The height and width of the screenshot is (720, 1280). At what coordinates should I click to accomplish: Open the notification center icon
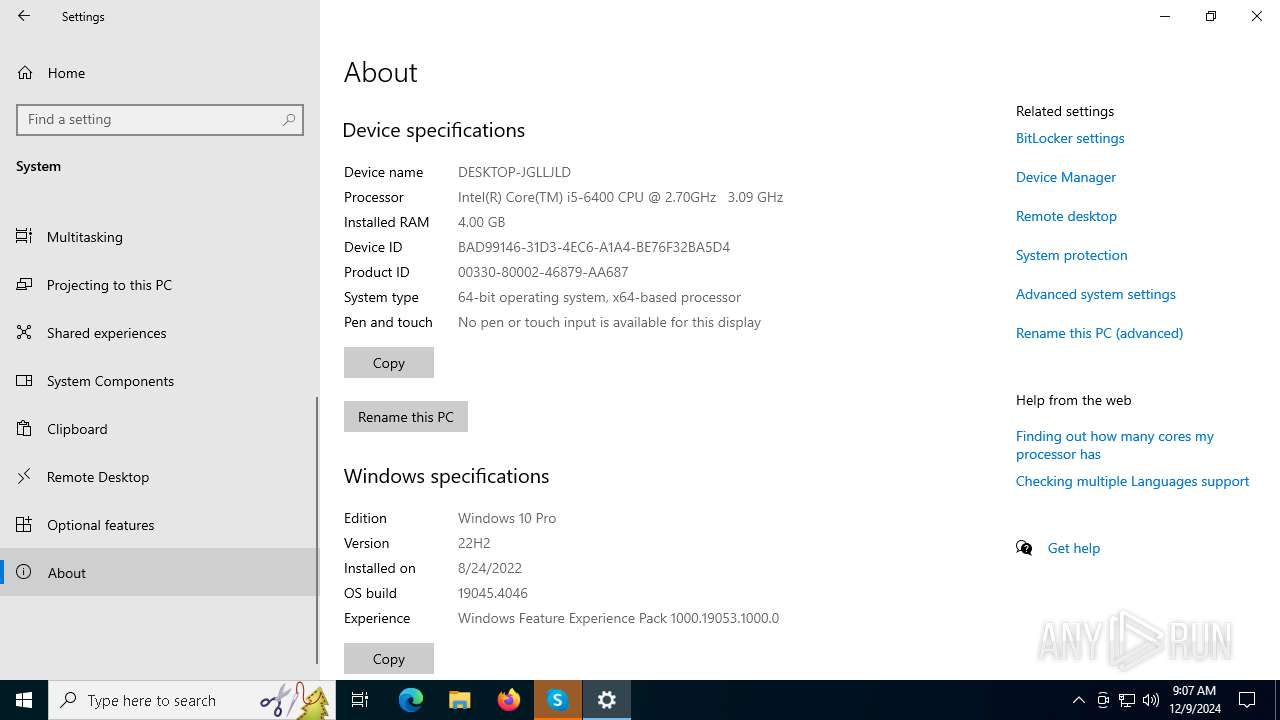point(1248,700)
